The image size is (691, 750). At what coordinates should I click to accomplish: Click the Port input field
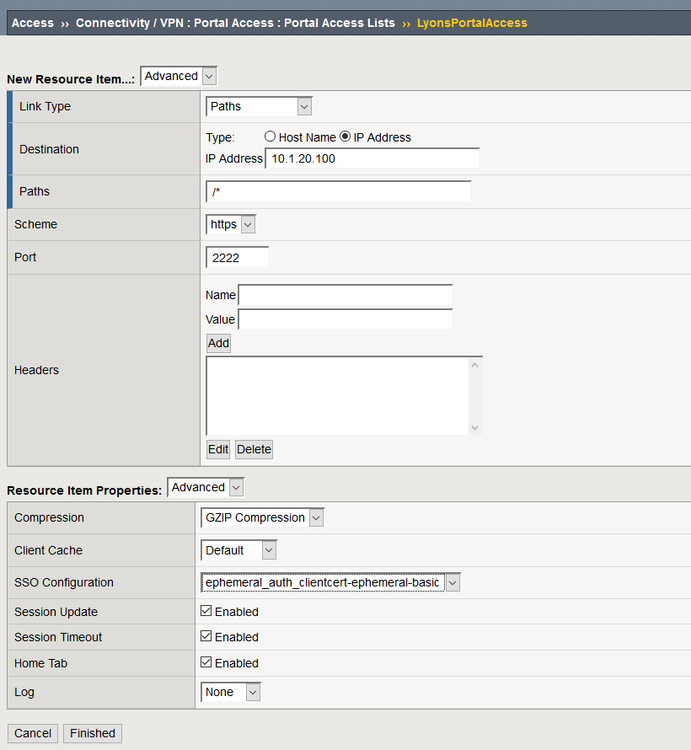click(237, 257)
